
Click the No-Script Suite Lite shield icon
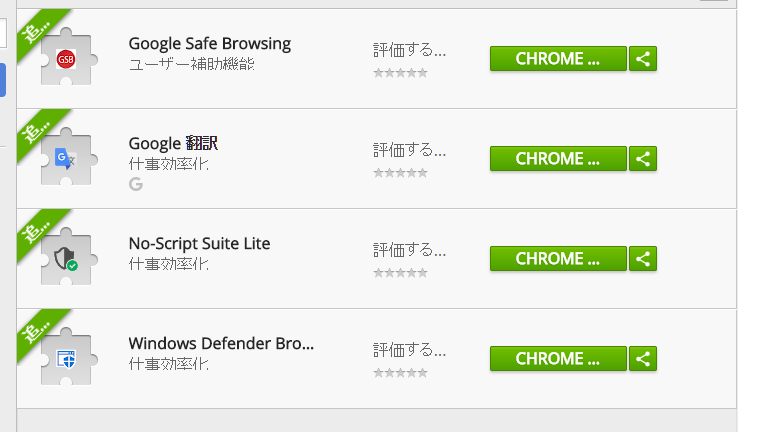pos(66,259)
